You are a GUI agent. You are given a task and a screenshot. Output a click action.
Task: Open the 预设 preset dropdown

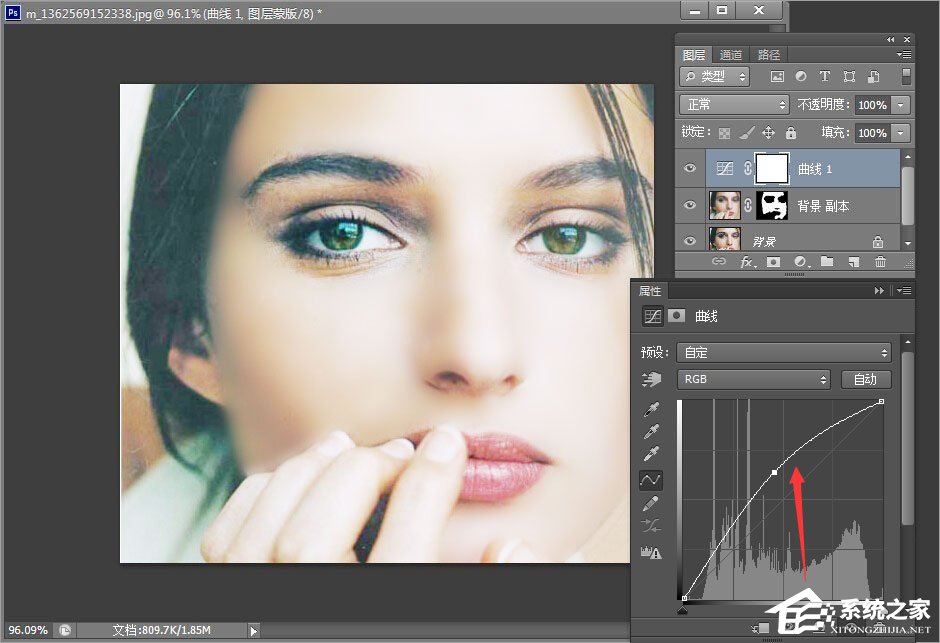783,352
